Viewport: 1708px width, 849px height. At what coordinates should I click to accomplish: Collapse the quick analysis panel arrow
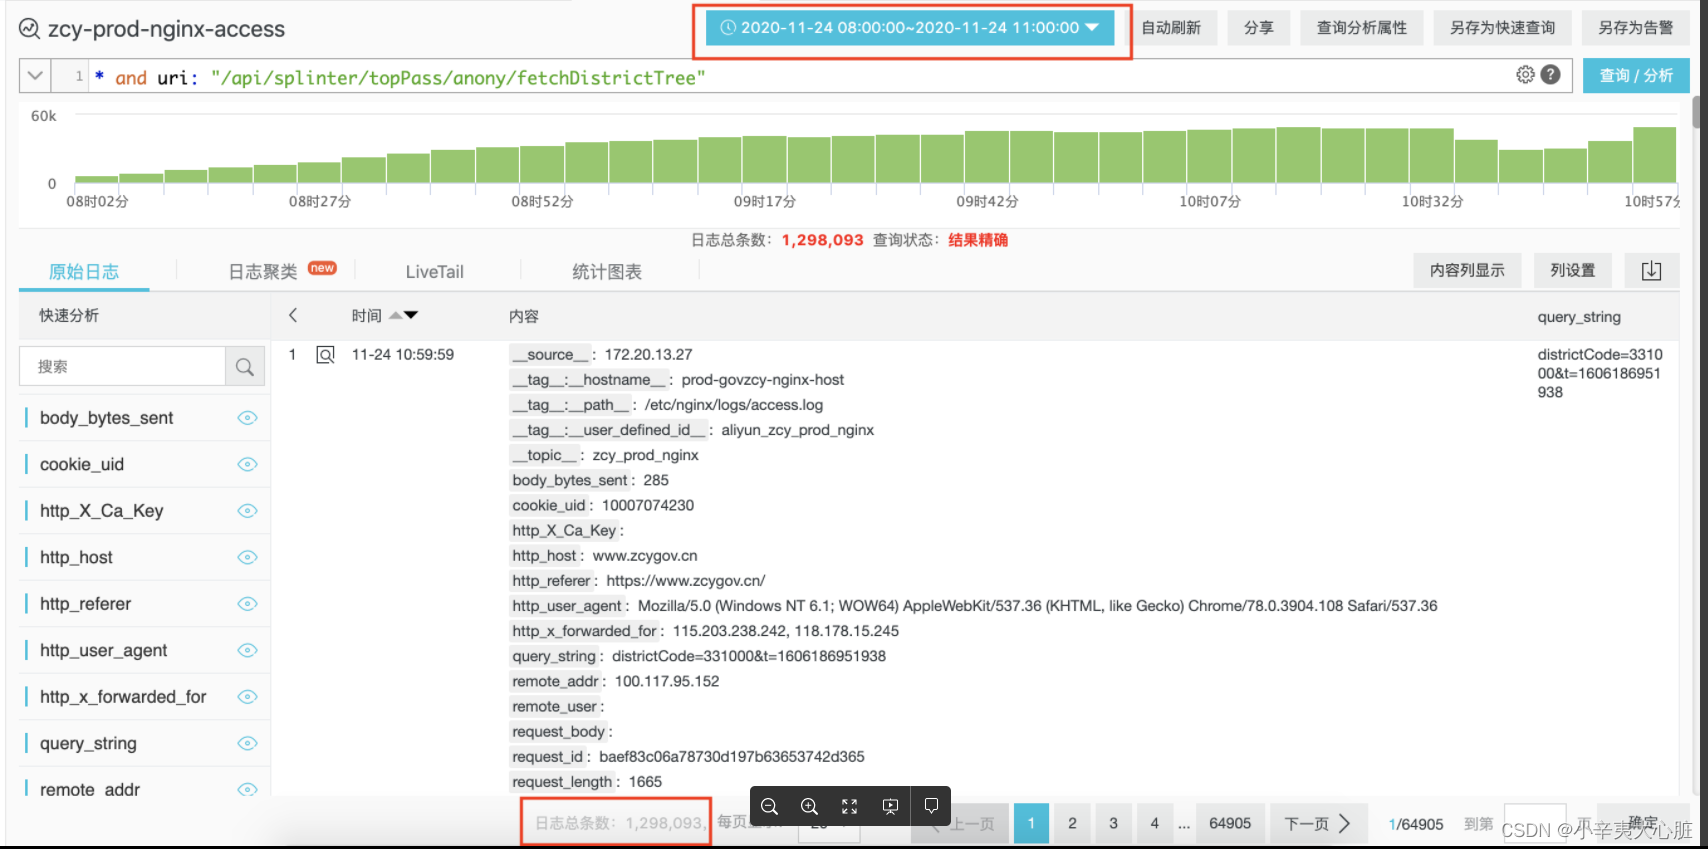[x=293, y=315]
